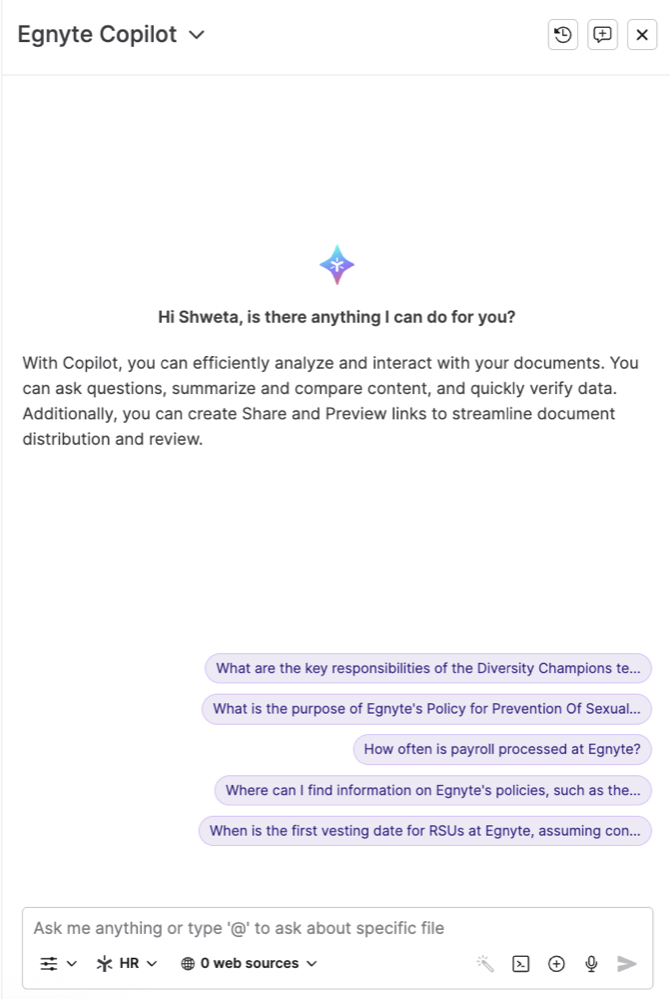Activate the microphone for voice input

click(591, 963)
